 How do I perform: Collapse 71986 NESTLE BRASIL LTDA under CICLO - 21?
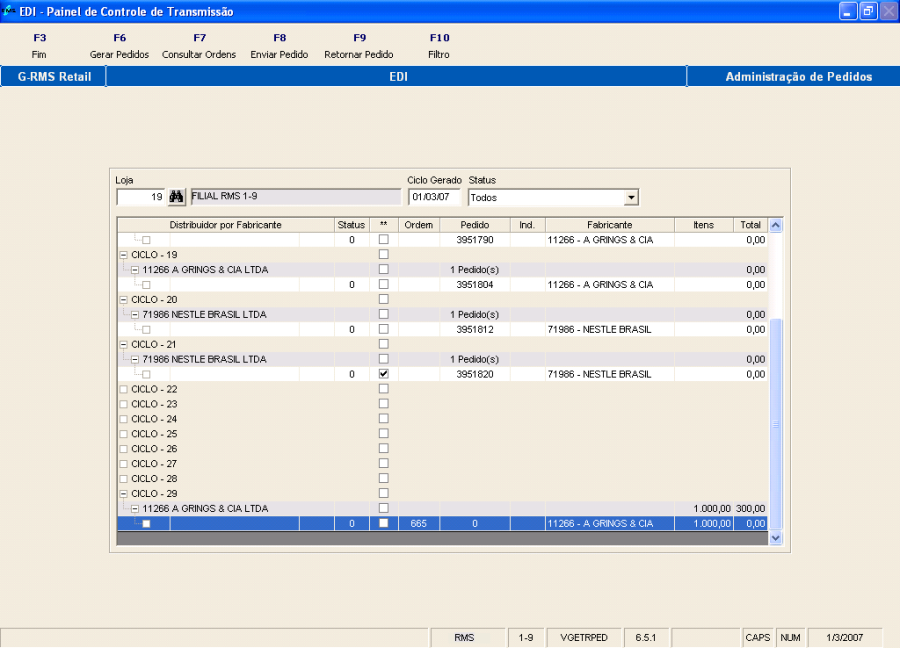coord(135,359)
